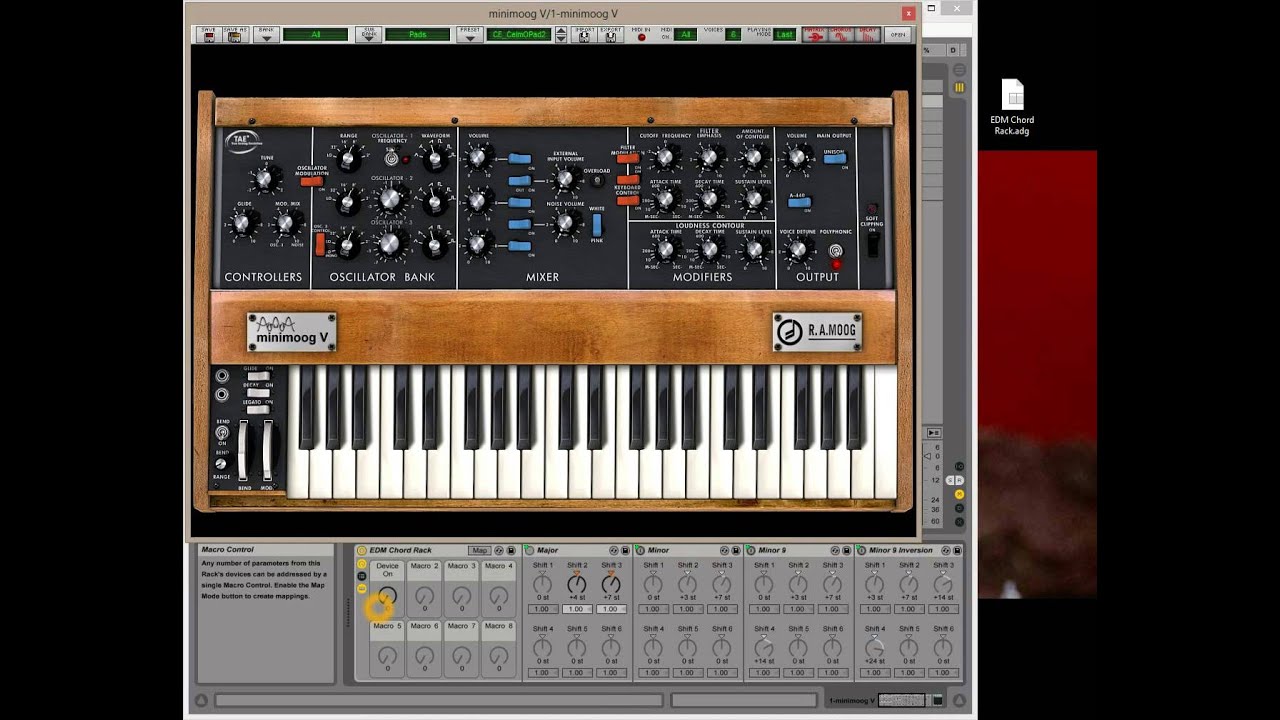Show or hide the rack Chain List
This screenshot has width=1280, height=720.
point(361,576)
